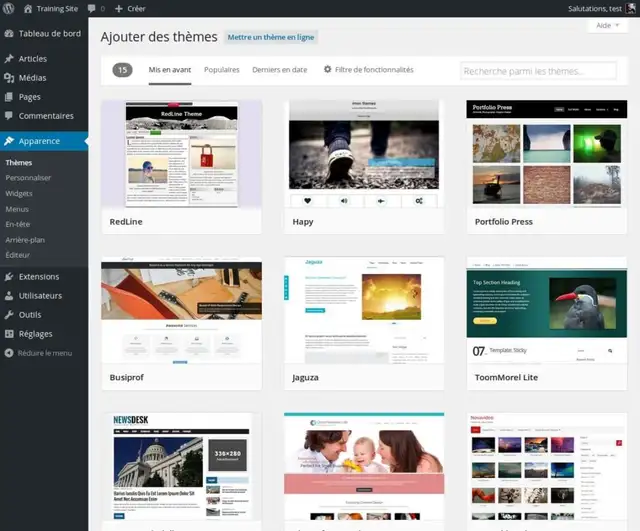Screen dimensions: 640x531
Task: Open the Arrière-plan submenu item
Action: click(x=25, y=240)
